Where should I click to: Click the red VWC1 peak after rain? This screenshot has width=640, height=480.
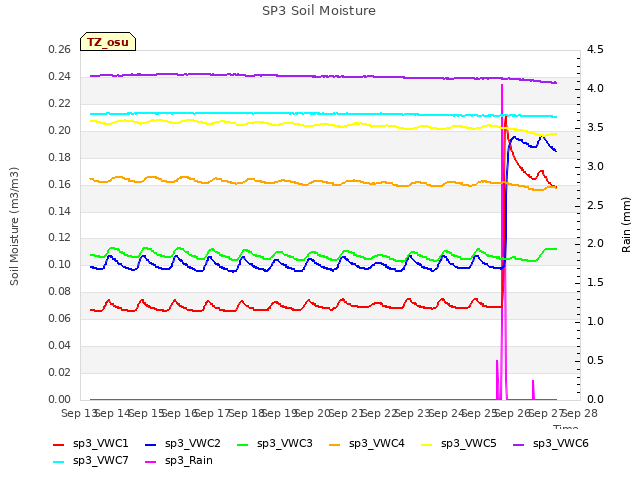tap(505, 118)
